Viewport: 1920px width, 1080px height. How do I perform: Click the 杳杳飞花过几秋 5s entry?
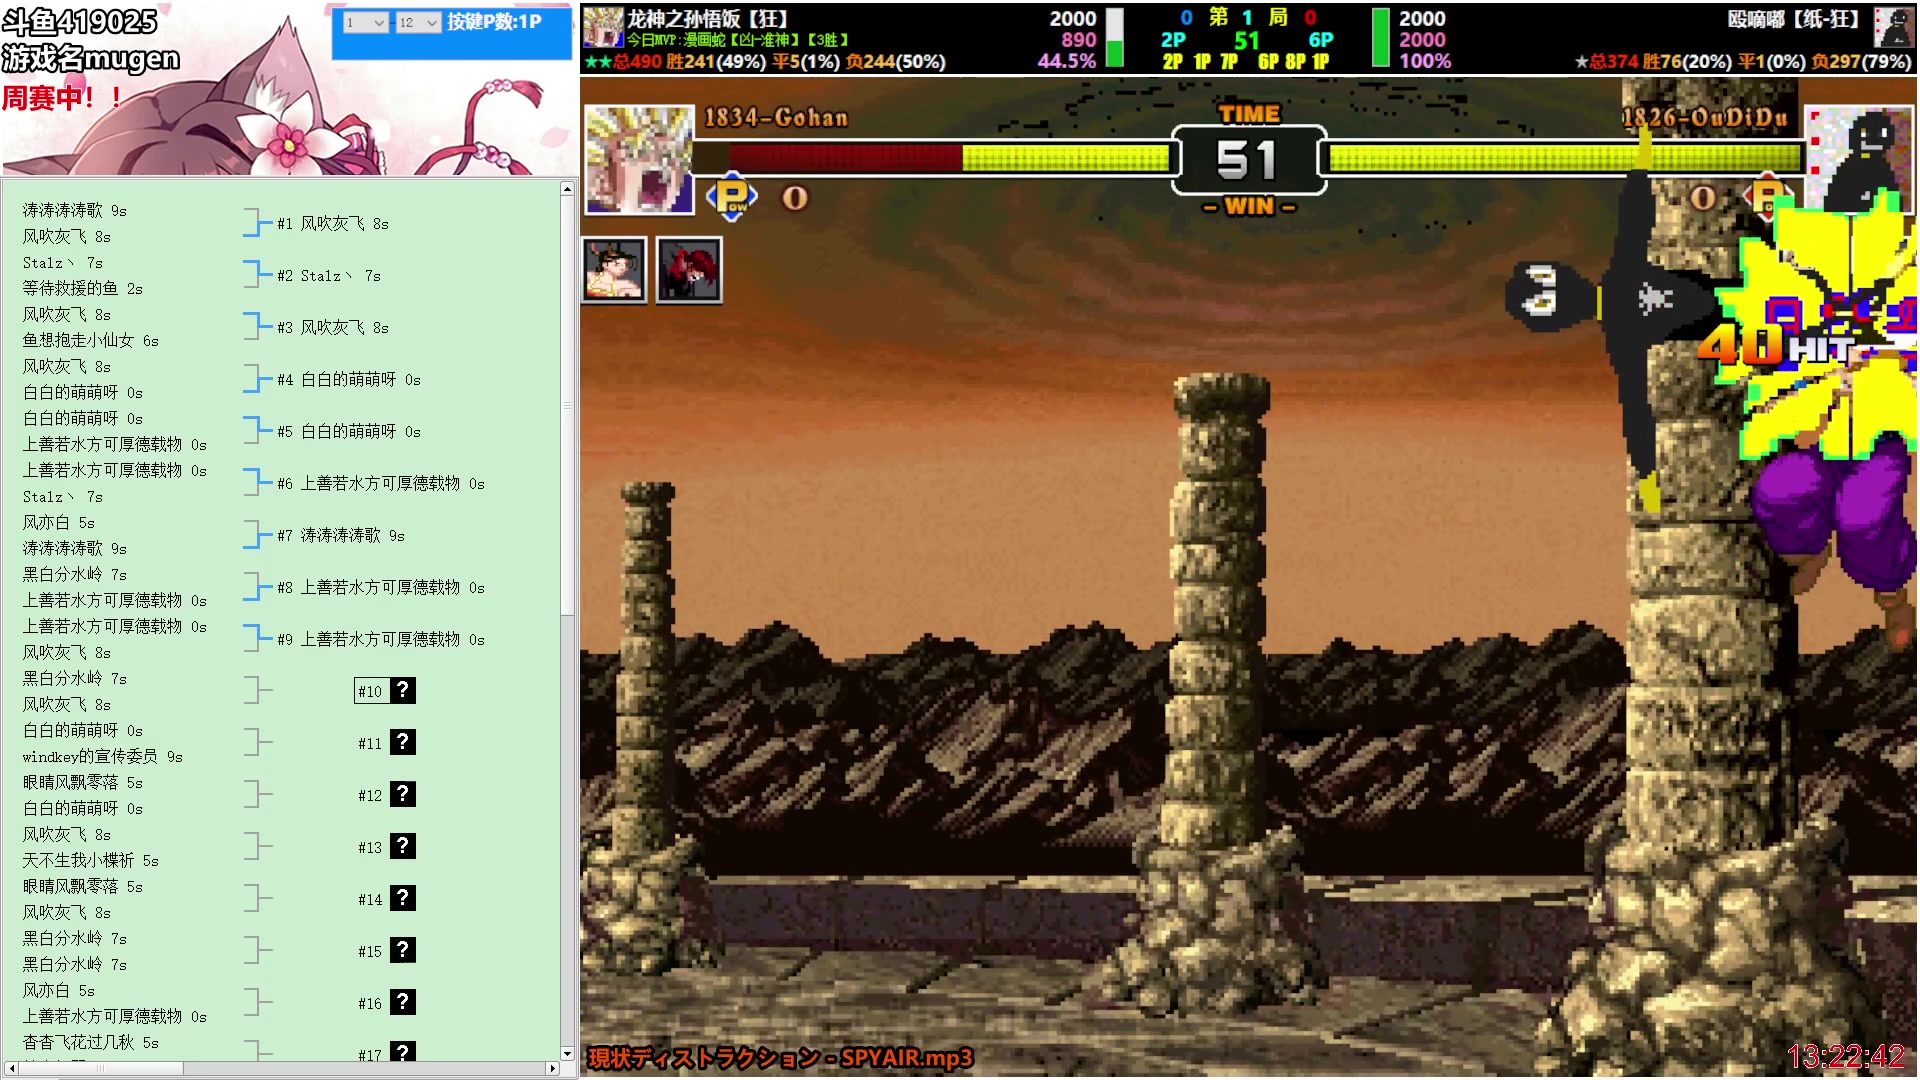pos(91,1042)
